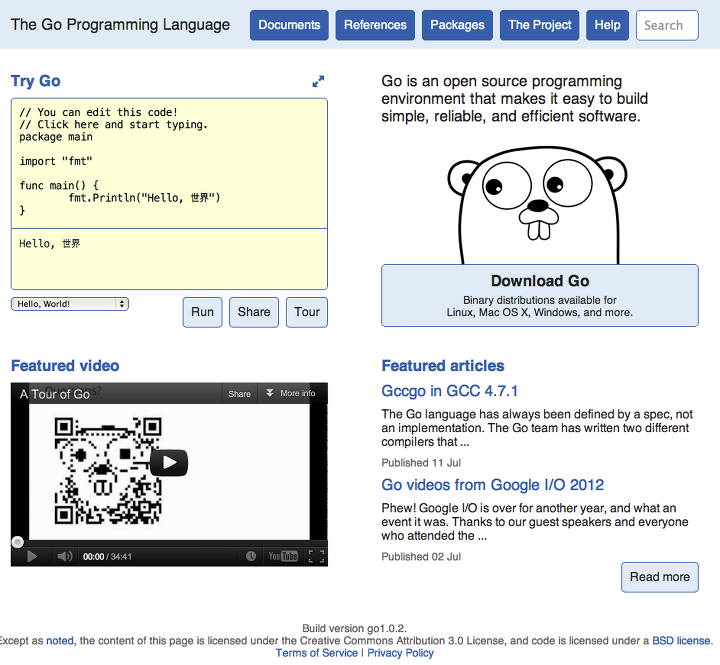Image resolution: width=720 pixels, height=665 pixels.
Task: Run the Go code sample
Action: coord(202,312)
